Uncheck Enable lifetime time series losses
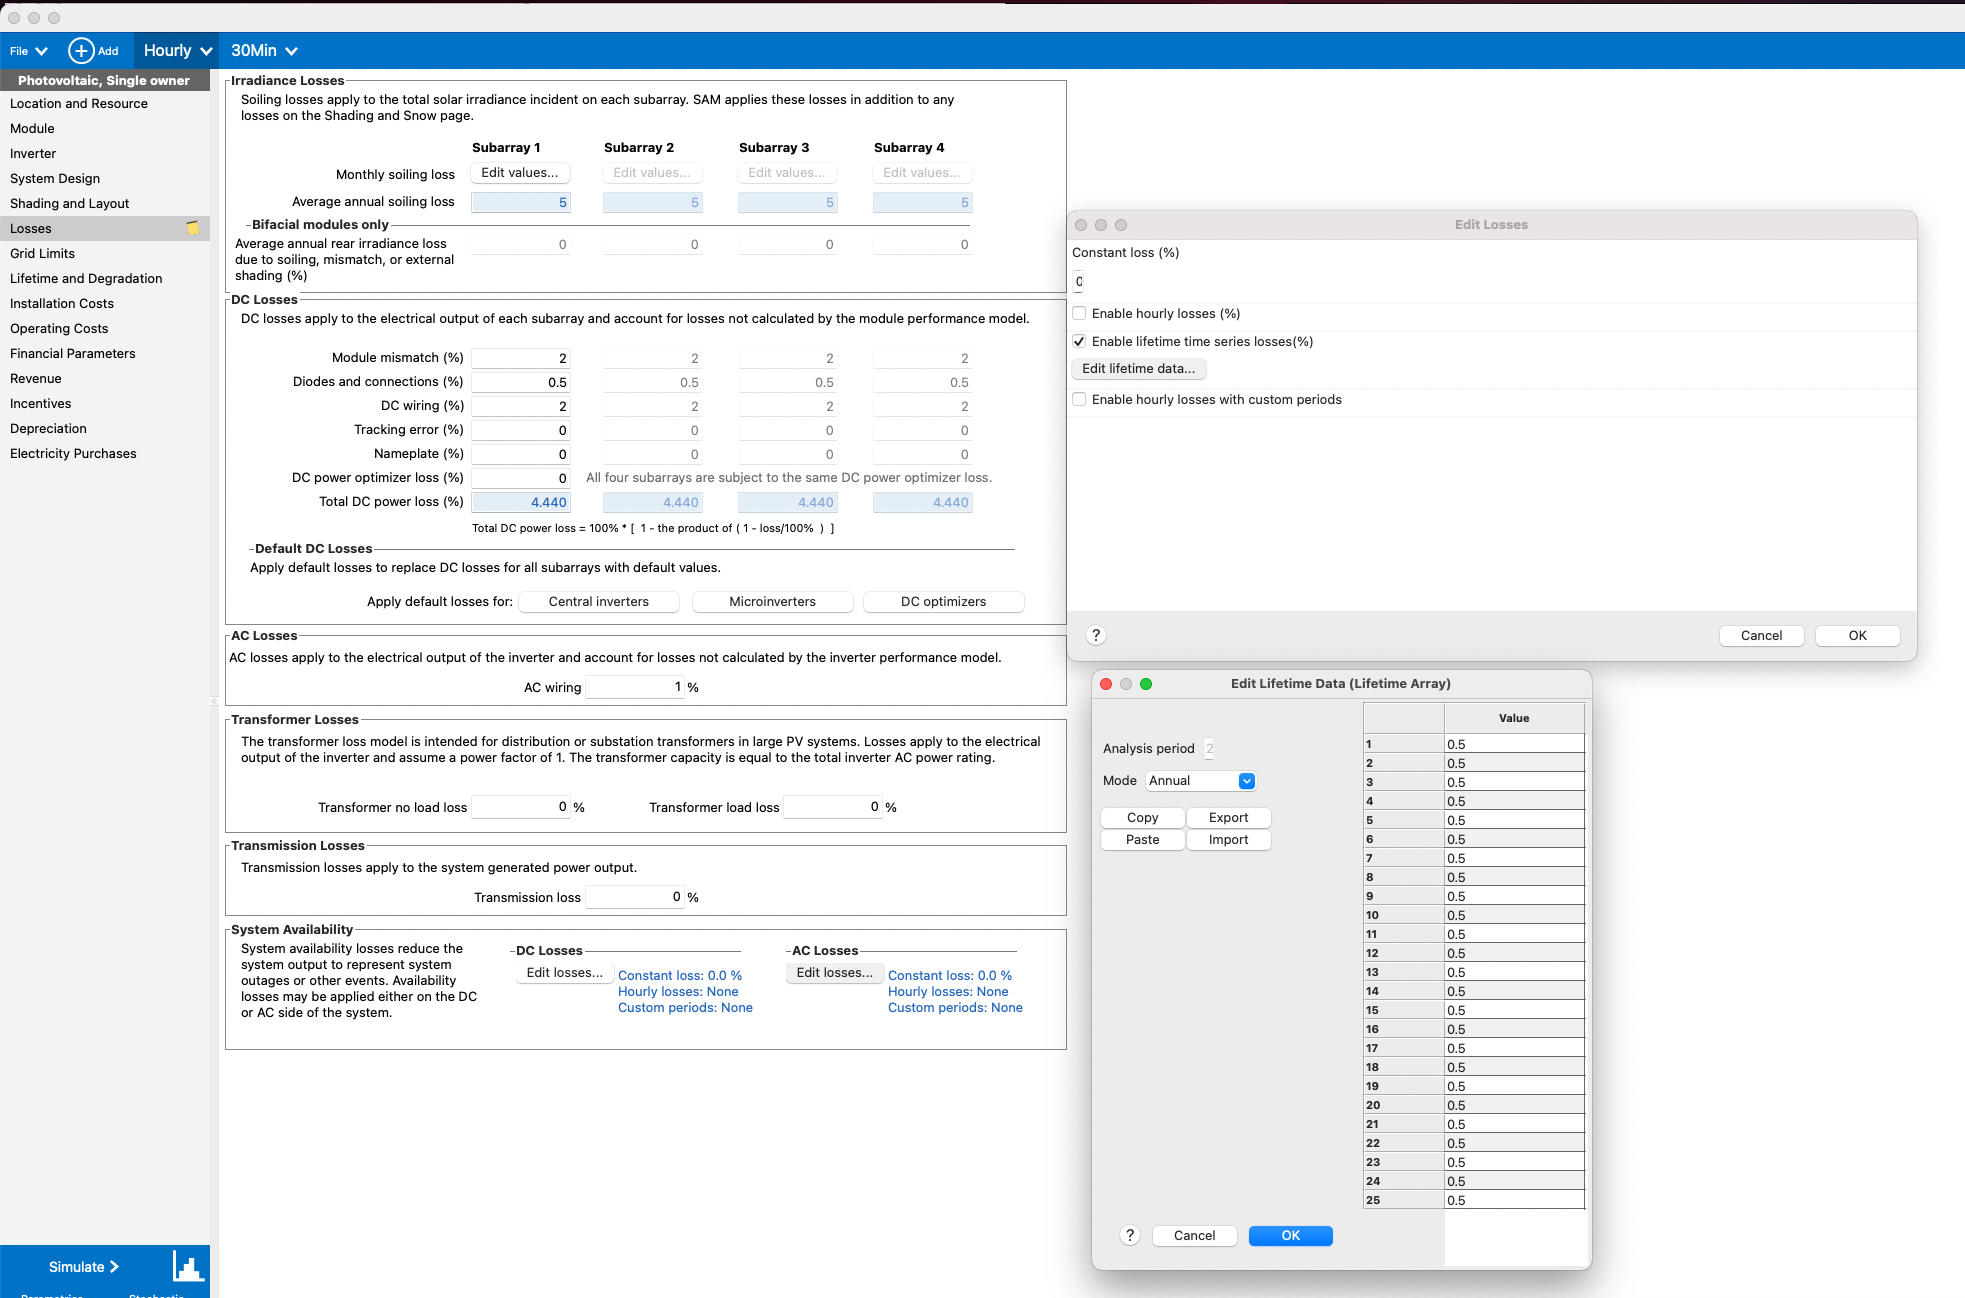This screenshot has width=1965, height=1298. click(1080, 342)
